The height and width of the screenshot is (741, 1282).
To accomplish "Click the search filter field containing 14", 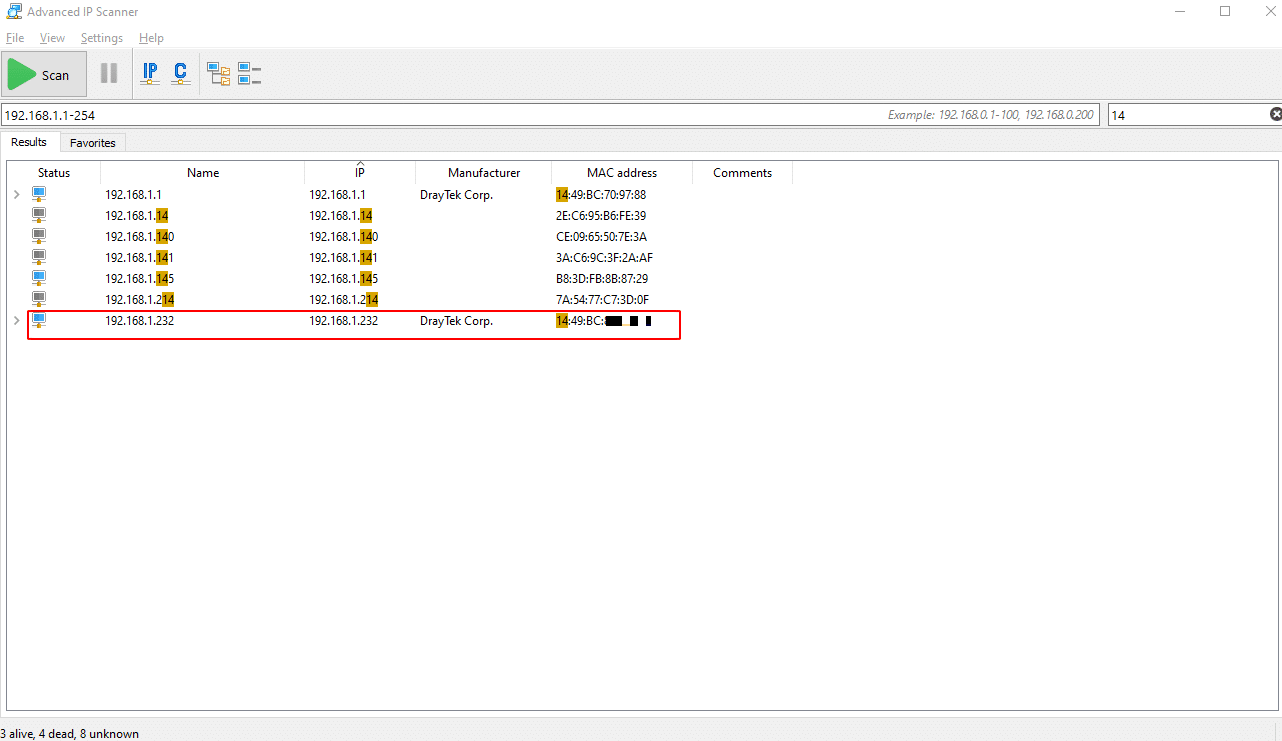I will tap(1187, 115).
